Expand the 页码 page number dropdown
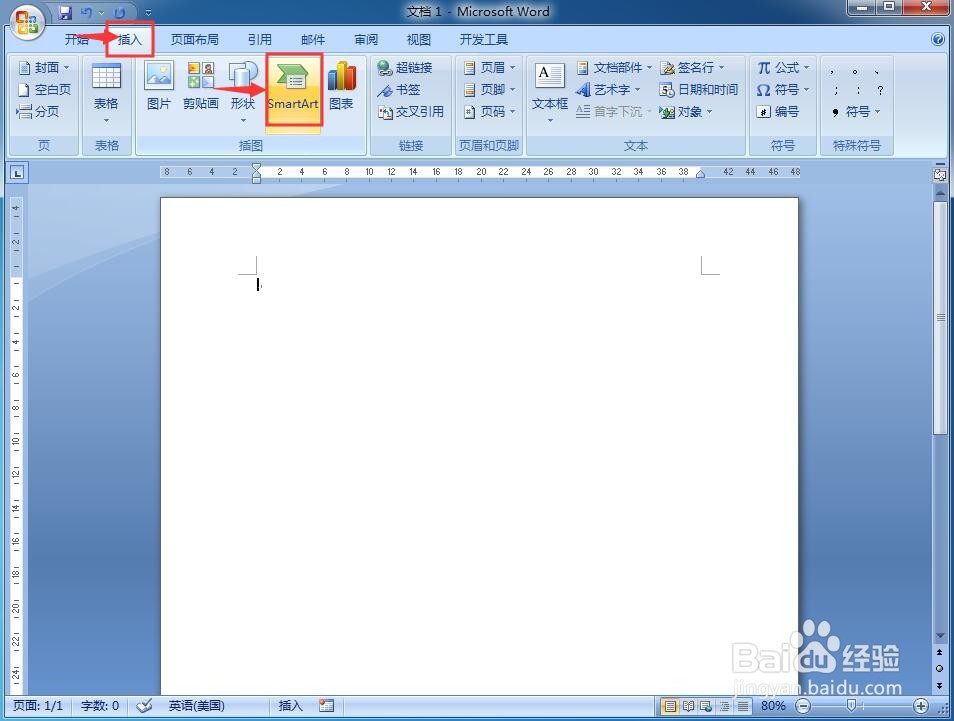 tap(490, 111)
